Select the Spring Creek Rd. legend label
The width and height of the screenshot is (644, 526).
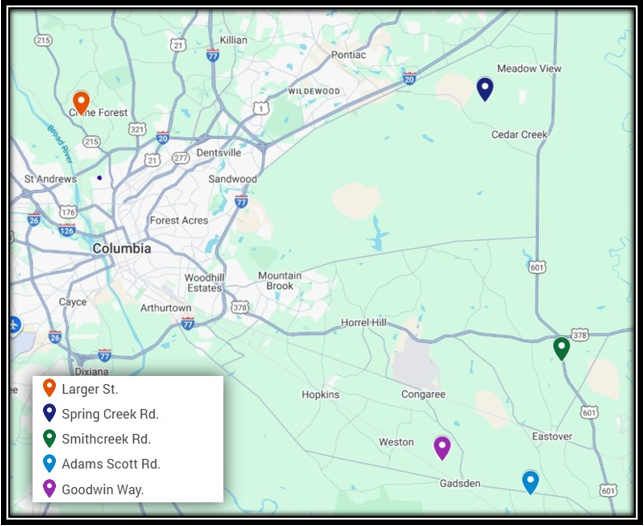pos(110,414)
